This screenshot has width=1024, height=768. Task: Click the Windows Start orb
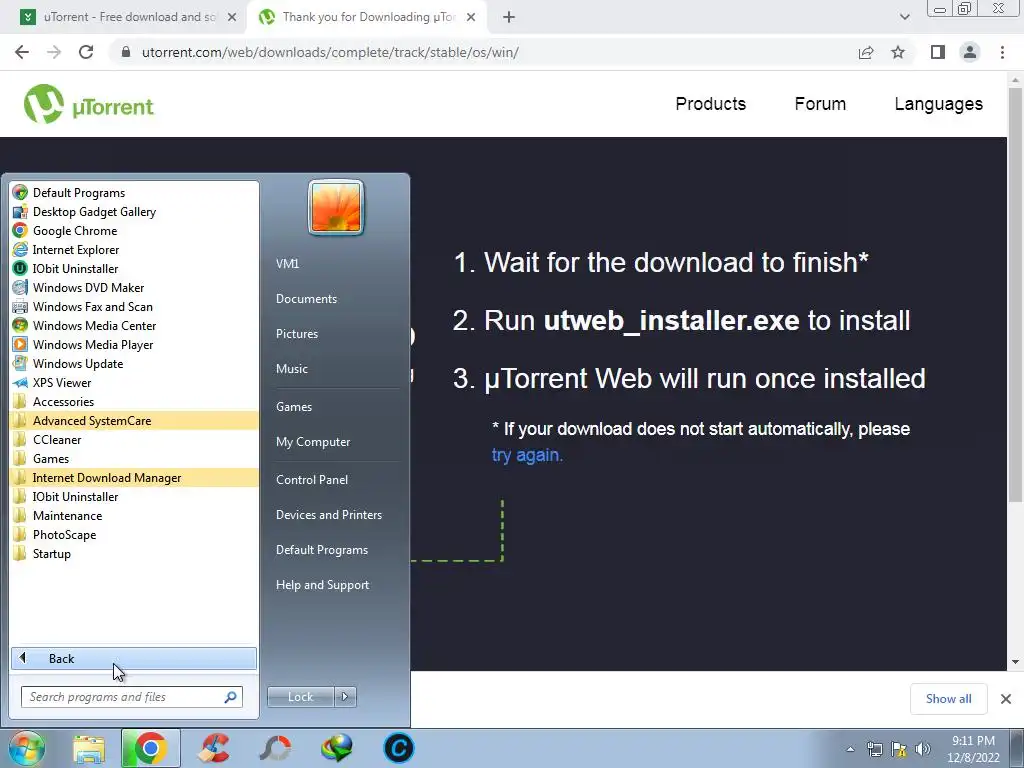(26, 748)
